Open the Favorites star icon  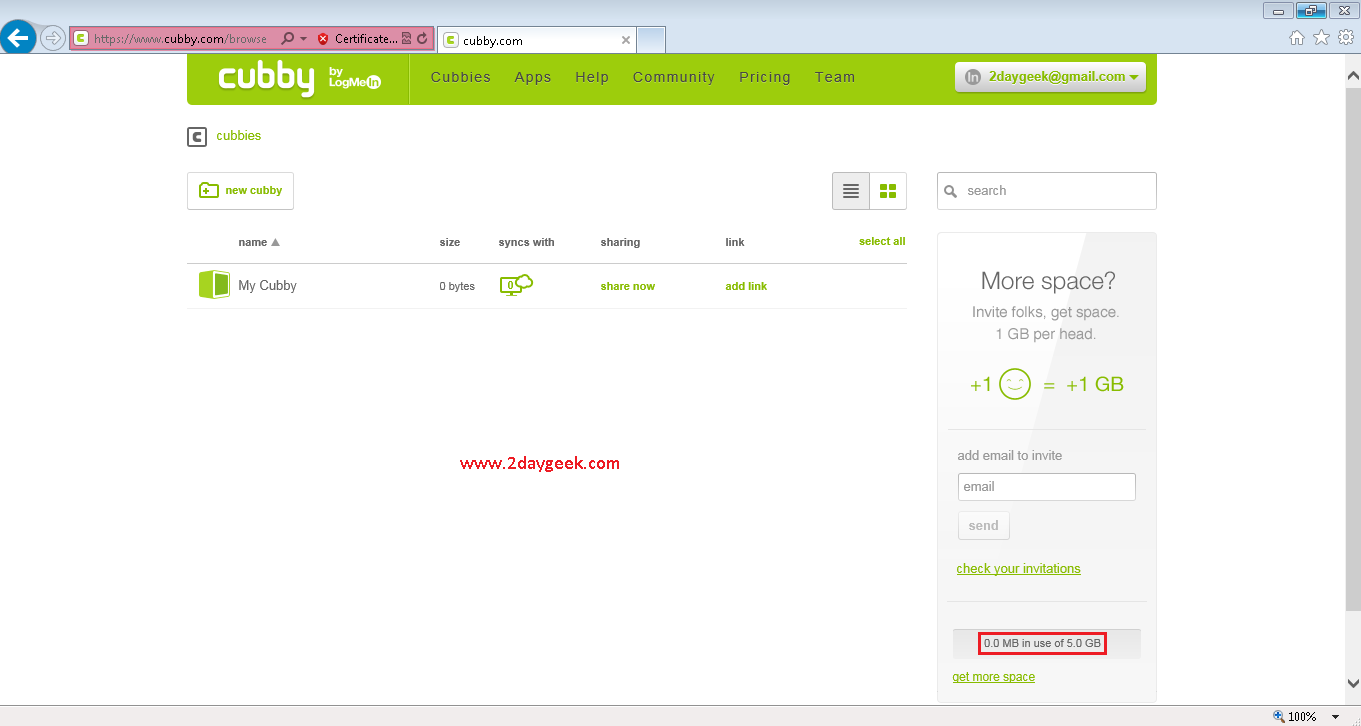pyautogui.click(x=1321, y=38)
